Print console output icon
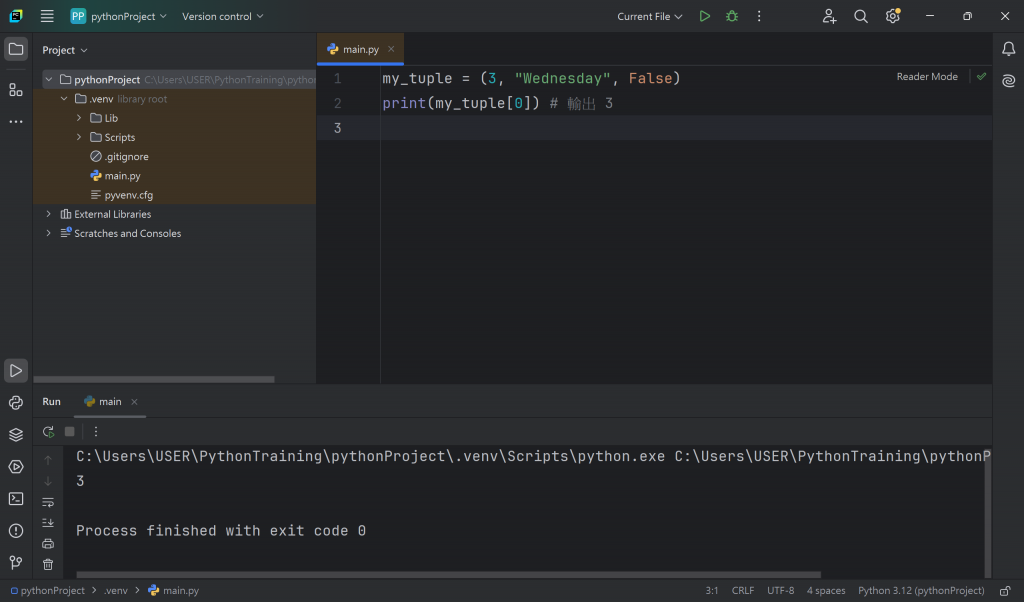1024x602 pixels. click(x=48, y=544)
